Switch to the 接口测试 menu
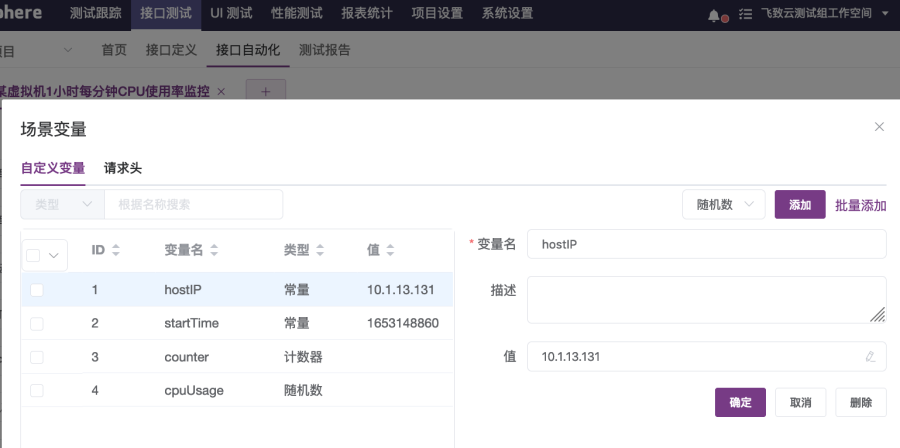900x448 pixels. click(x=166, y=14)
